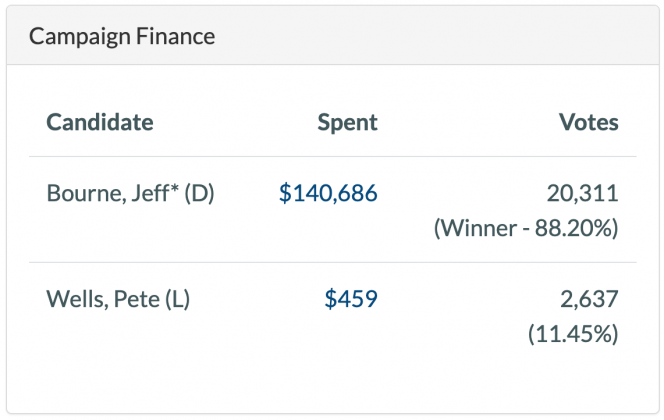Select the Spent column header

pyautogui.click(x=347, y=123)
